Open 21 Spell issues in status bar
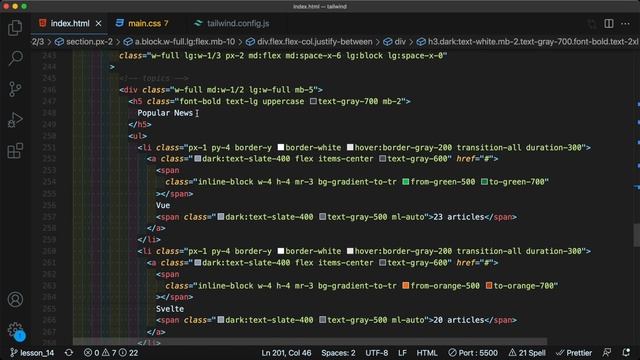Screen dimensions: 640x360 (x=527, y=353)
